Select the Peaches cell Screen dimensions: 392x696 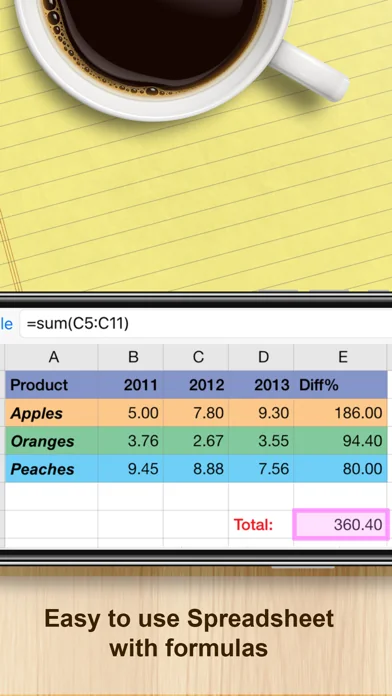click(51, 469)
